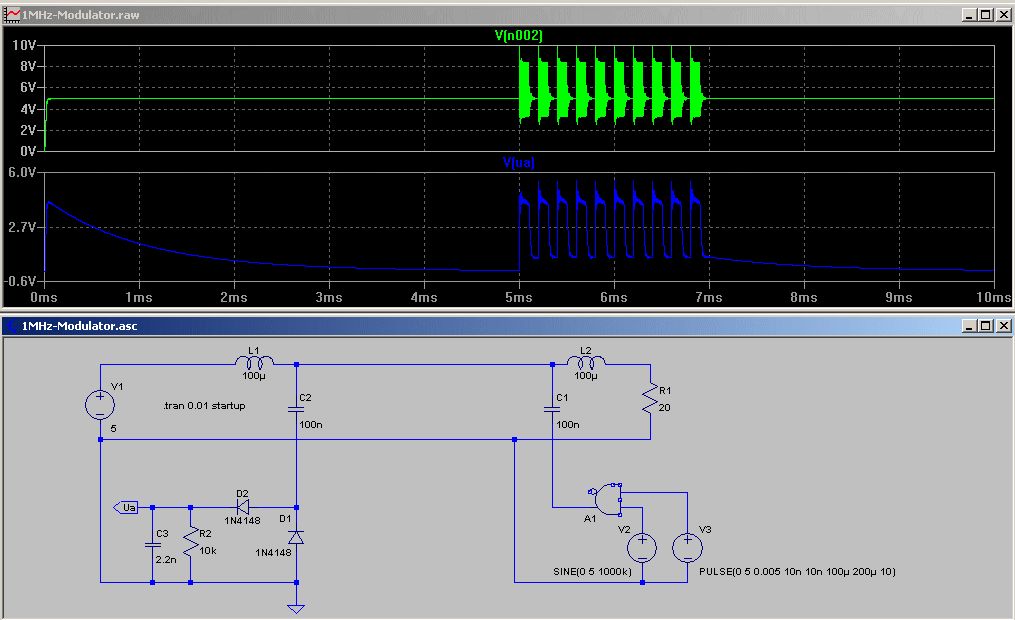The height and width of the screenshot is (620, 1015).
Task: Click the 5ms time axis label
Action: (518, 297)
